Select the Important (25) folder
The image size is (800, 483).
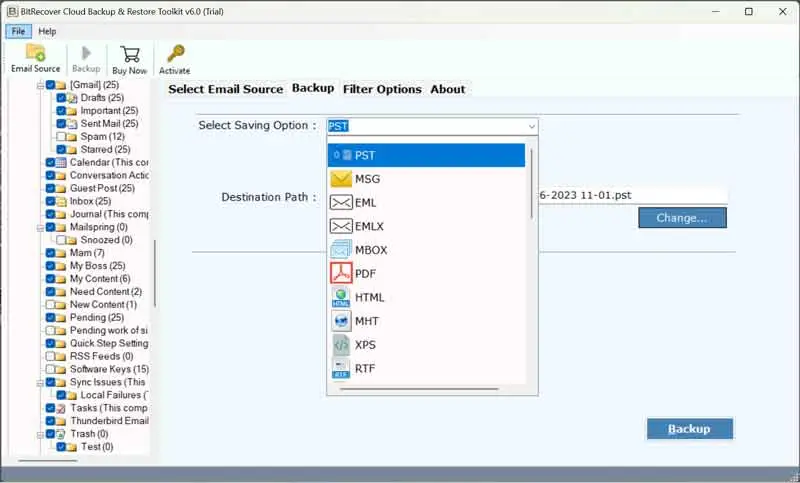click(x=109, y=111)
